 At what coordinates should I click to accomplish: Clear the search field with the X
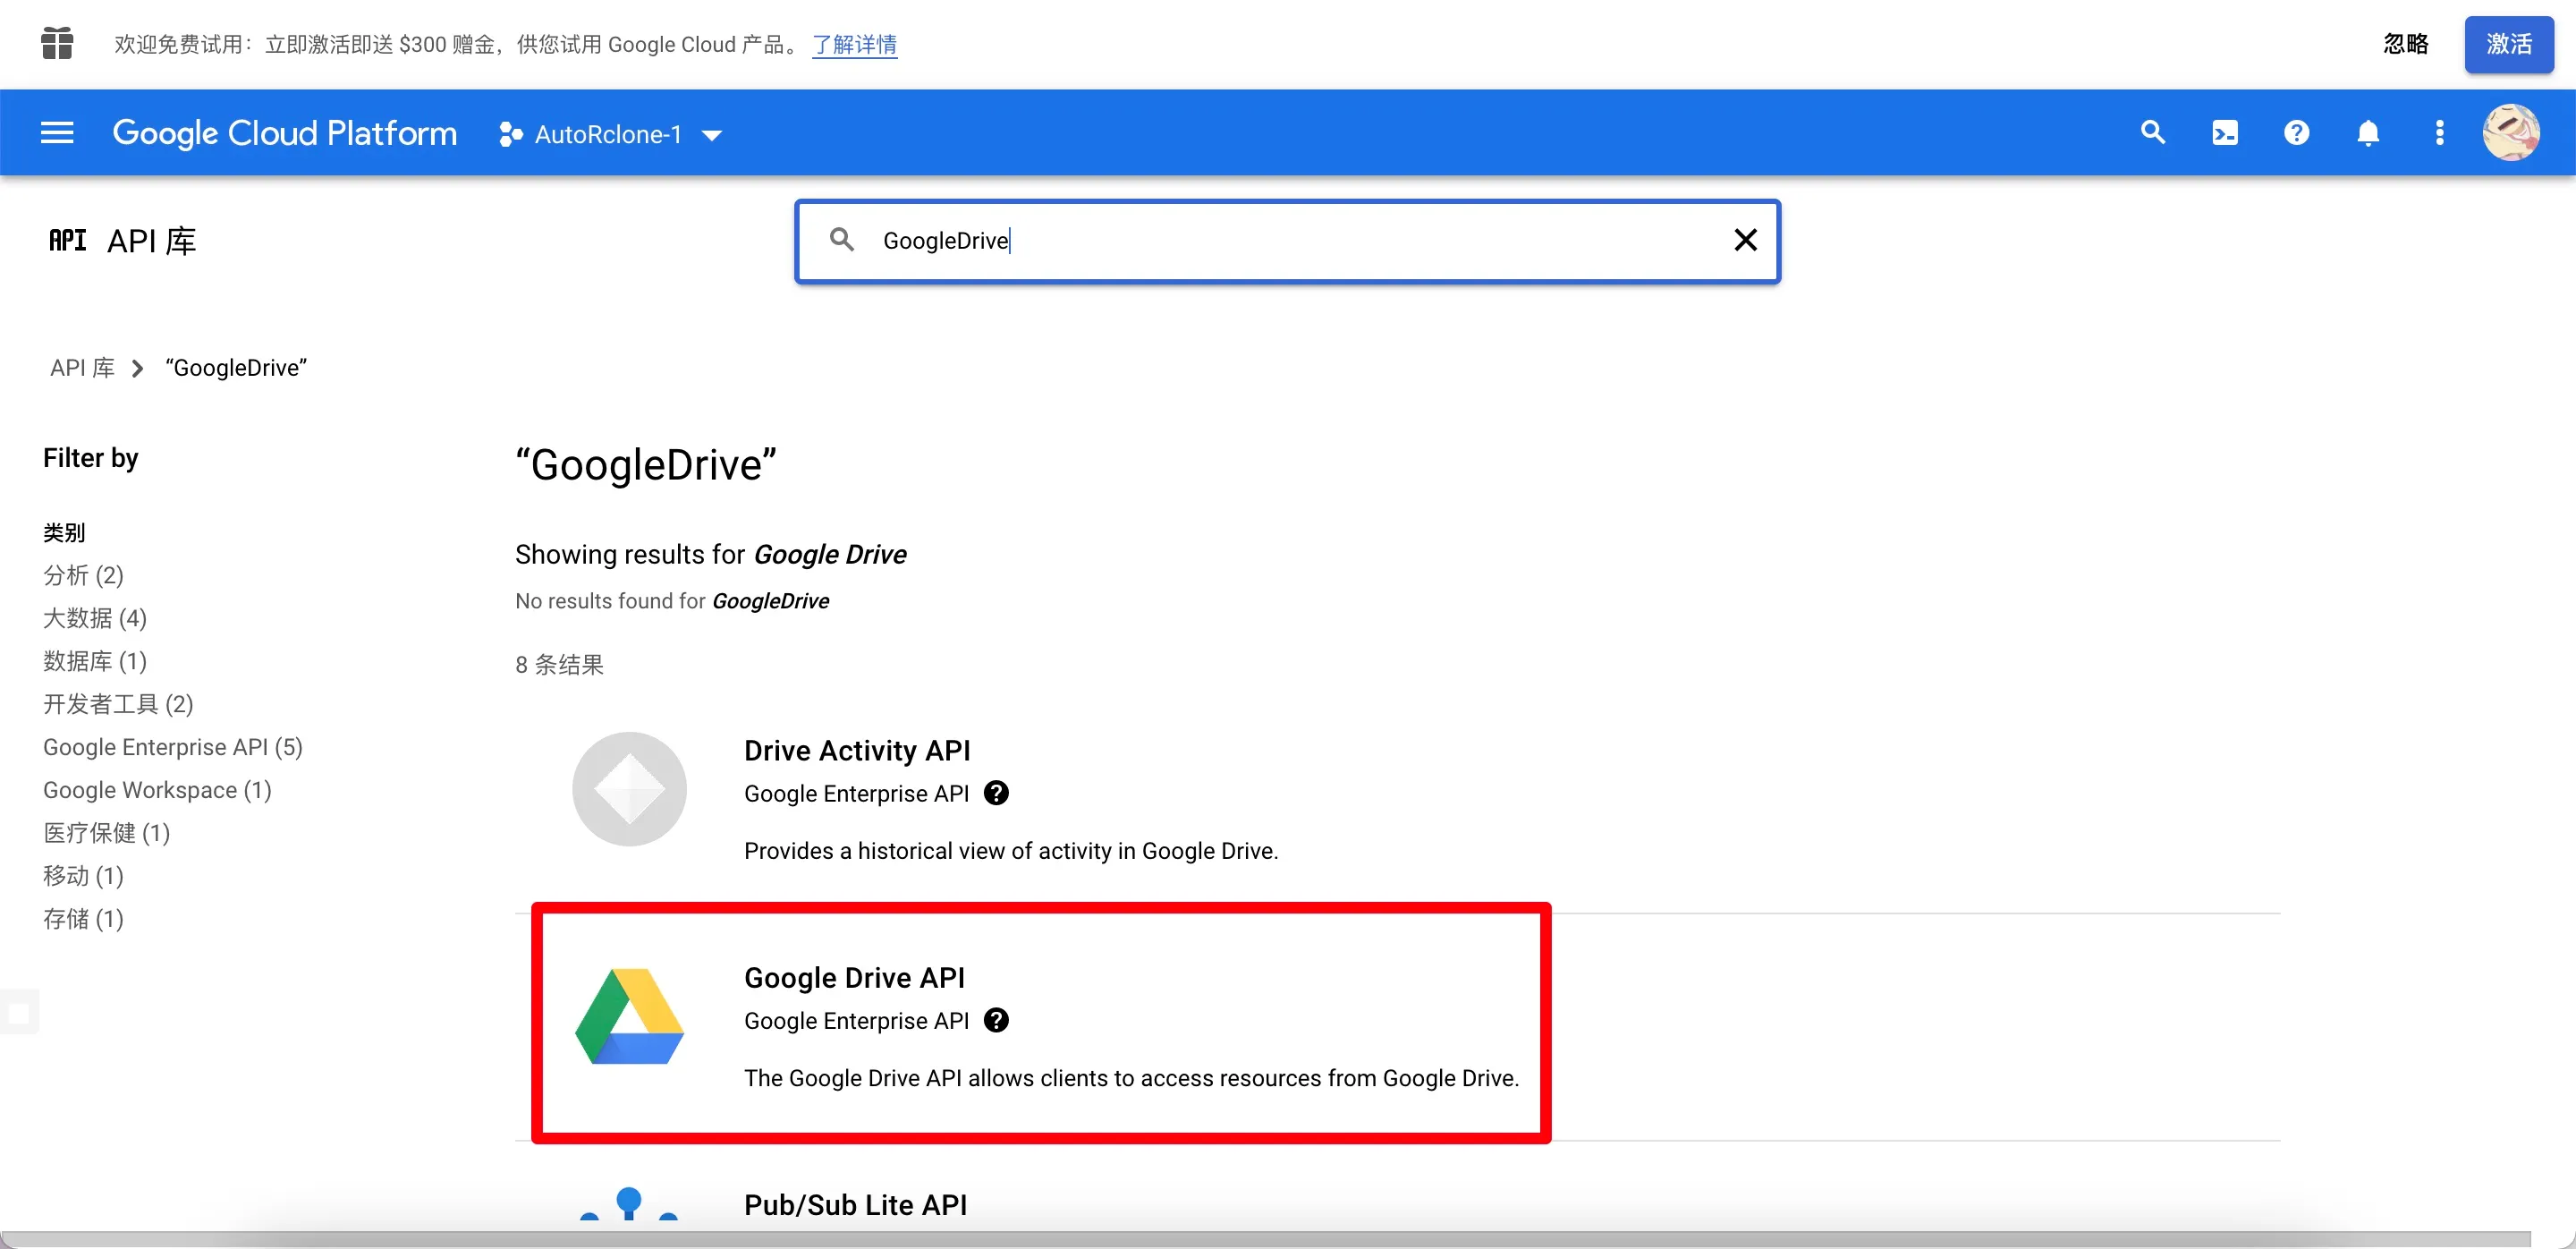click(1745, 240)
